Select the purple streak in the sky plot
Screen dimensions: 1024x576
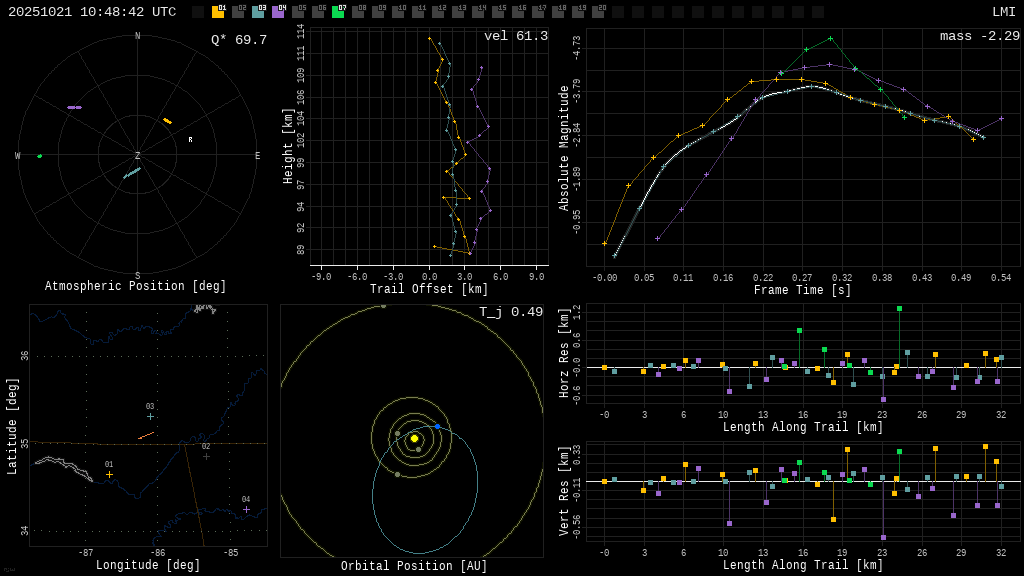point(74,107)
